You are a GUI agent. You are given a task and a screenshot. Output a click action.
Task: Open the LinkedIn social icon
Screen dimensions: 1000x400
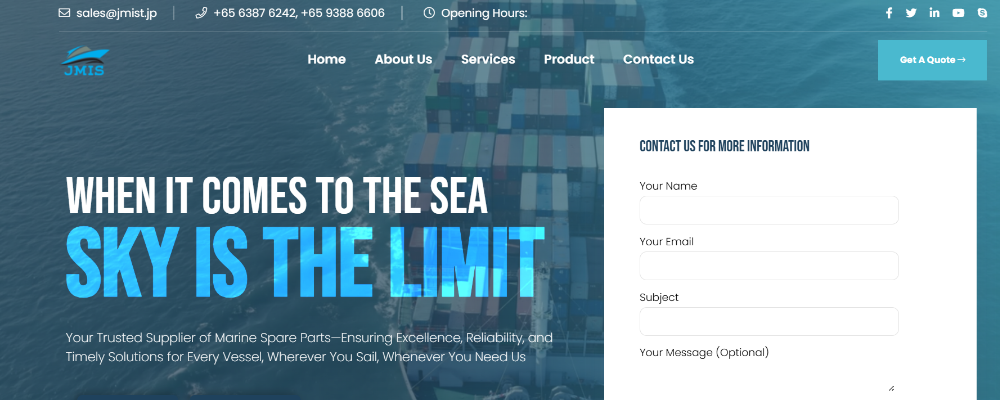pos(934,13)
